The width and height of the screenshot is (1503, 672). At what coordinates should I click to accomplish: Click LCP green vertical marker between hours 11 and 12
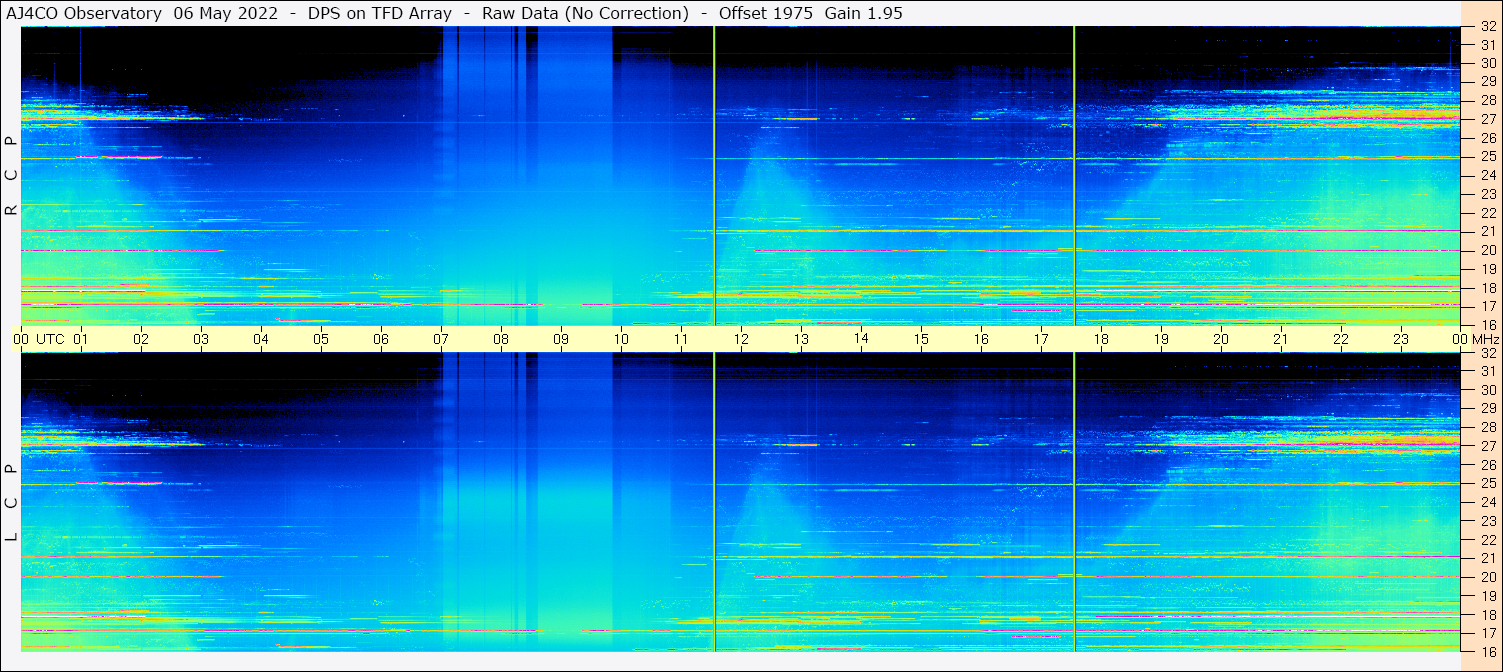point(714,502)
